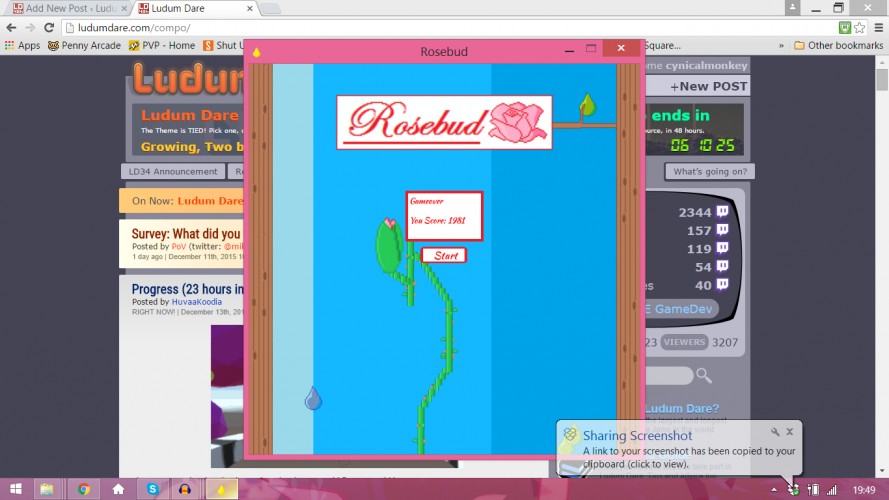This screenshot has height=500, width=889.
Task: Click the address bar URL field
Action: [448, 27]
